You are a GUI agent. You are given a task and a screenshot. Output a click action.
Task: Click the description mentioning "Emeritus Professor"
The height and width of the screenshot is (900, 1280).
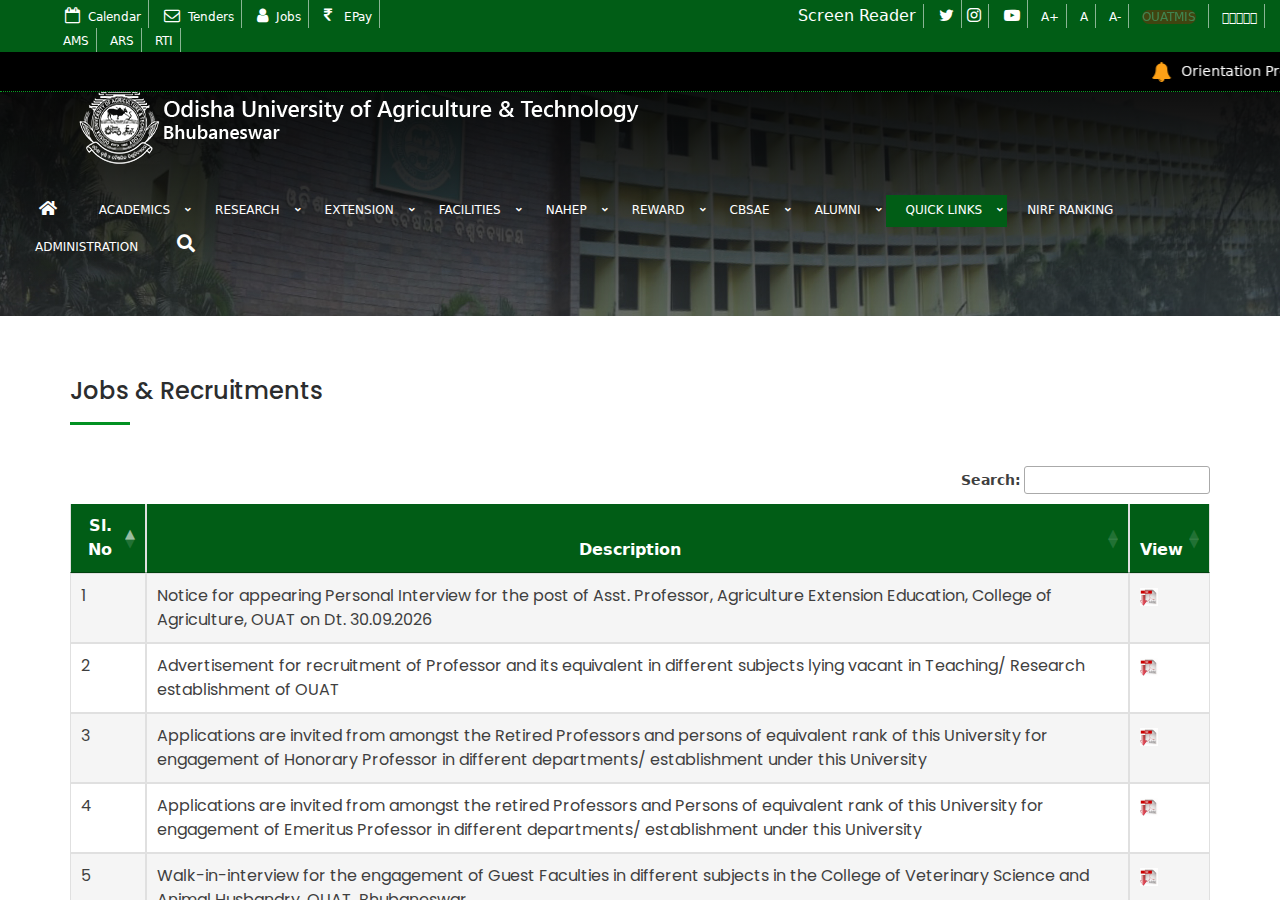600,817
